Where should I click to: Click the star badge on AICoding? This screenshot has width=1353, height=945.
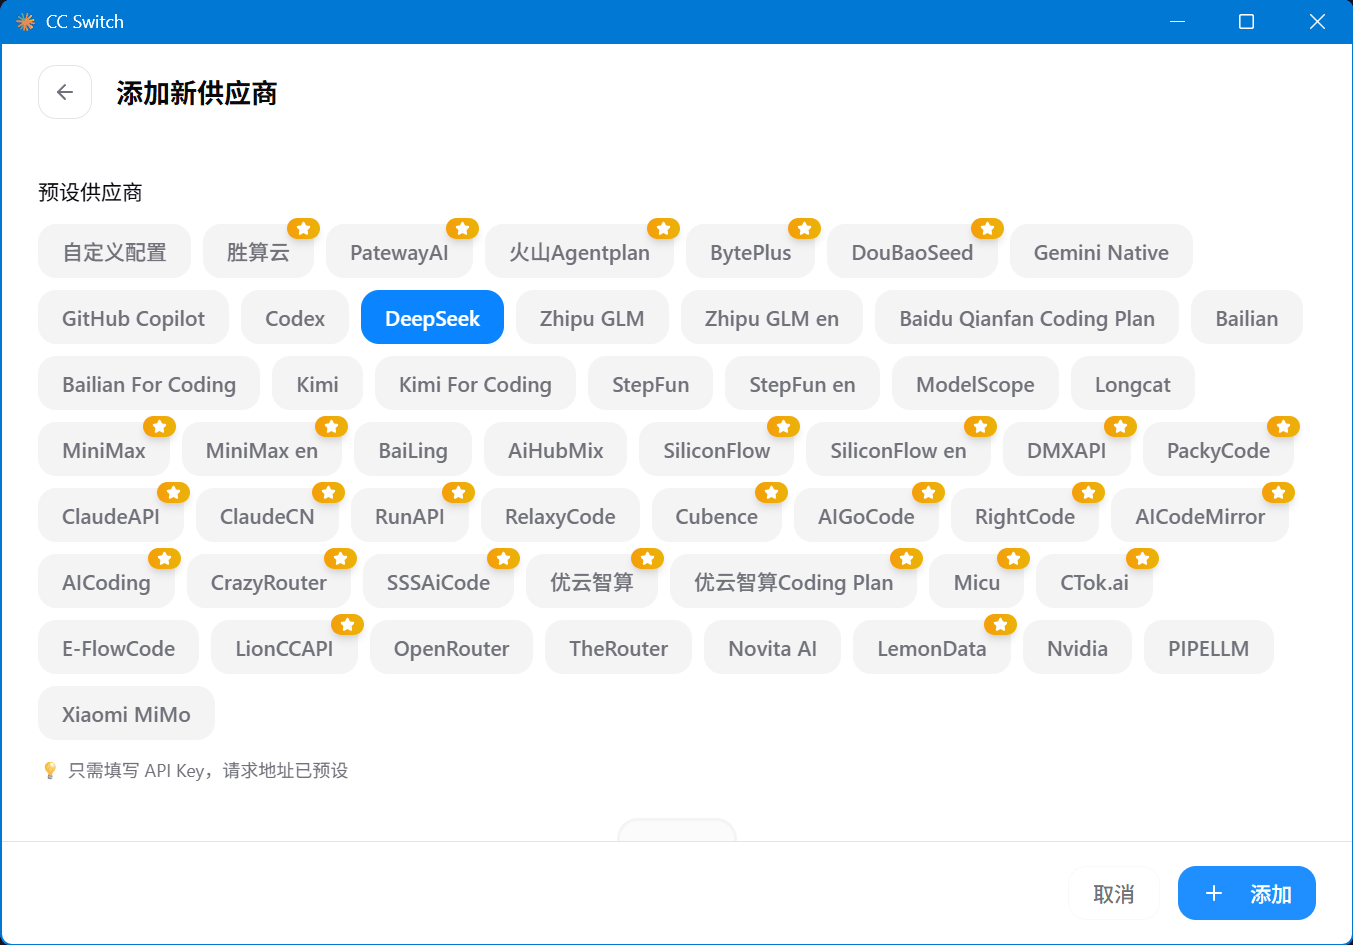[164, 559]
